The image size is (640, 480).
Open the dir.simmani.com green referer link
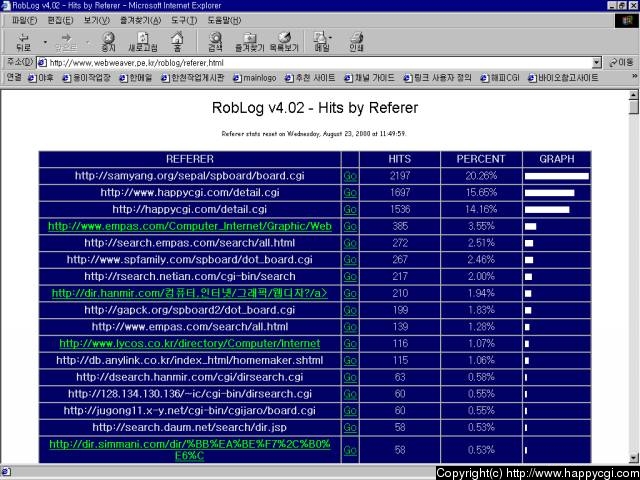click(x=190, y=449)
